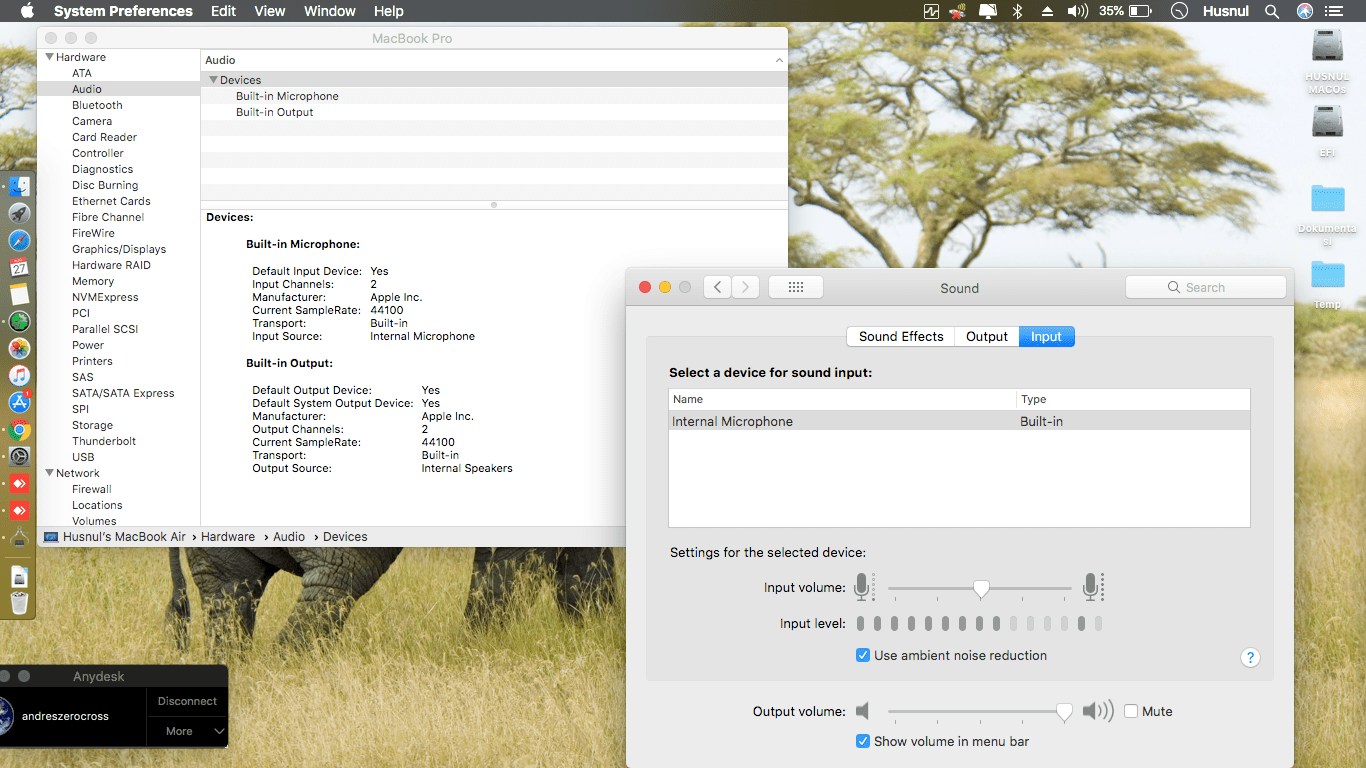Click Disconnect in the Anydesk panel
The height and width of the screenshot is (768, 1366).
coord(187,701)
